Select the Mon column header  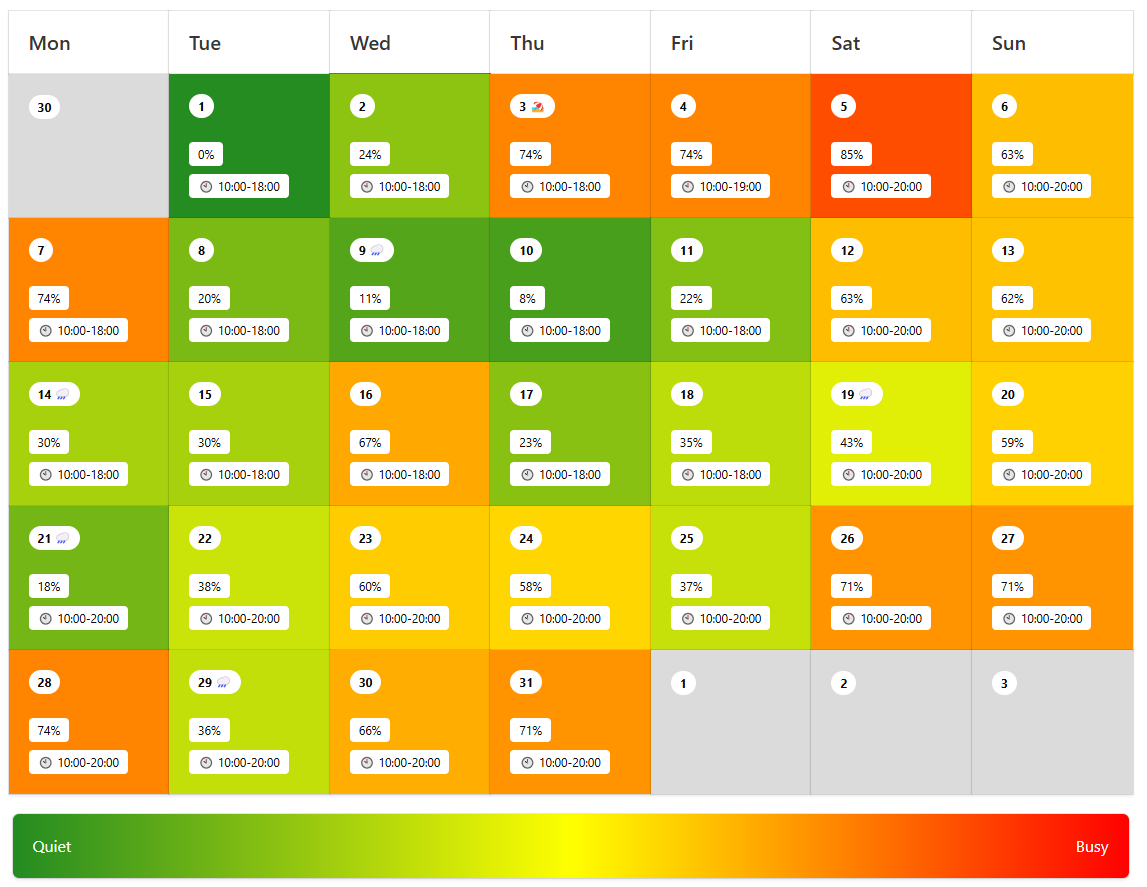click(50, 43)
